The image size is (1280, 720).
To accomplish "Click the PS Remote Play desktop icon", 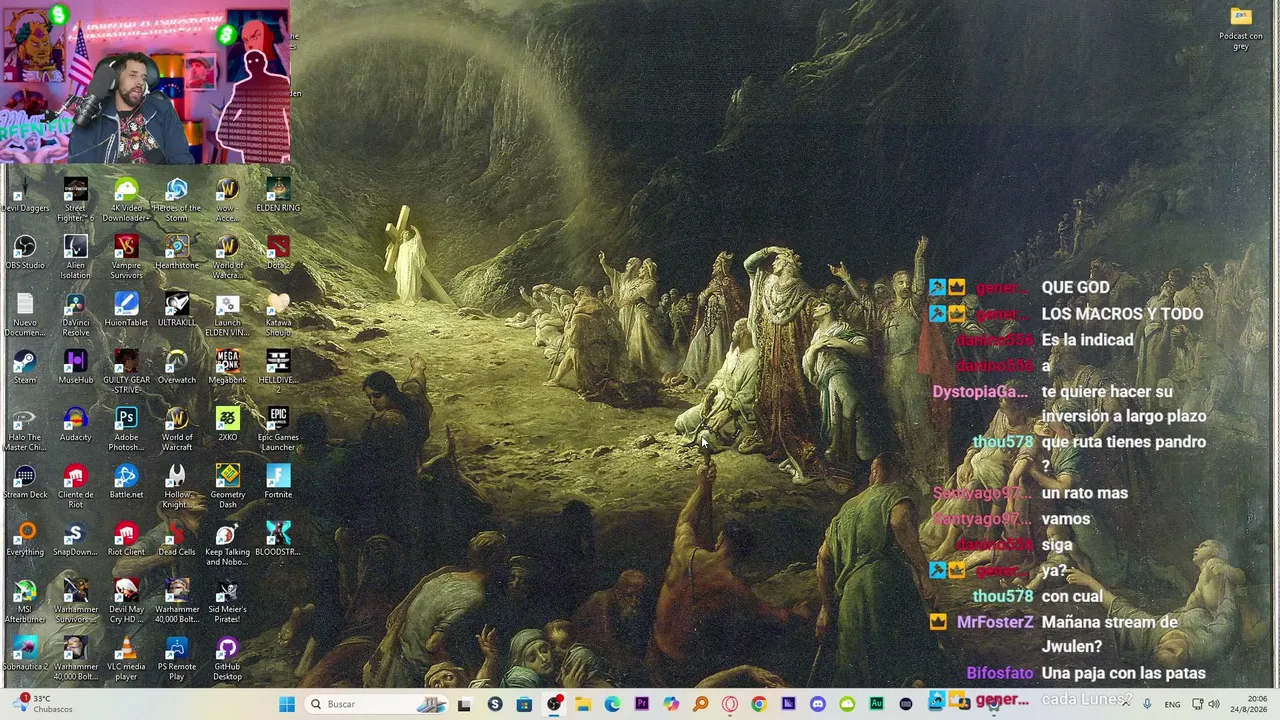I will tap(177, 658).
